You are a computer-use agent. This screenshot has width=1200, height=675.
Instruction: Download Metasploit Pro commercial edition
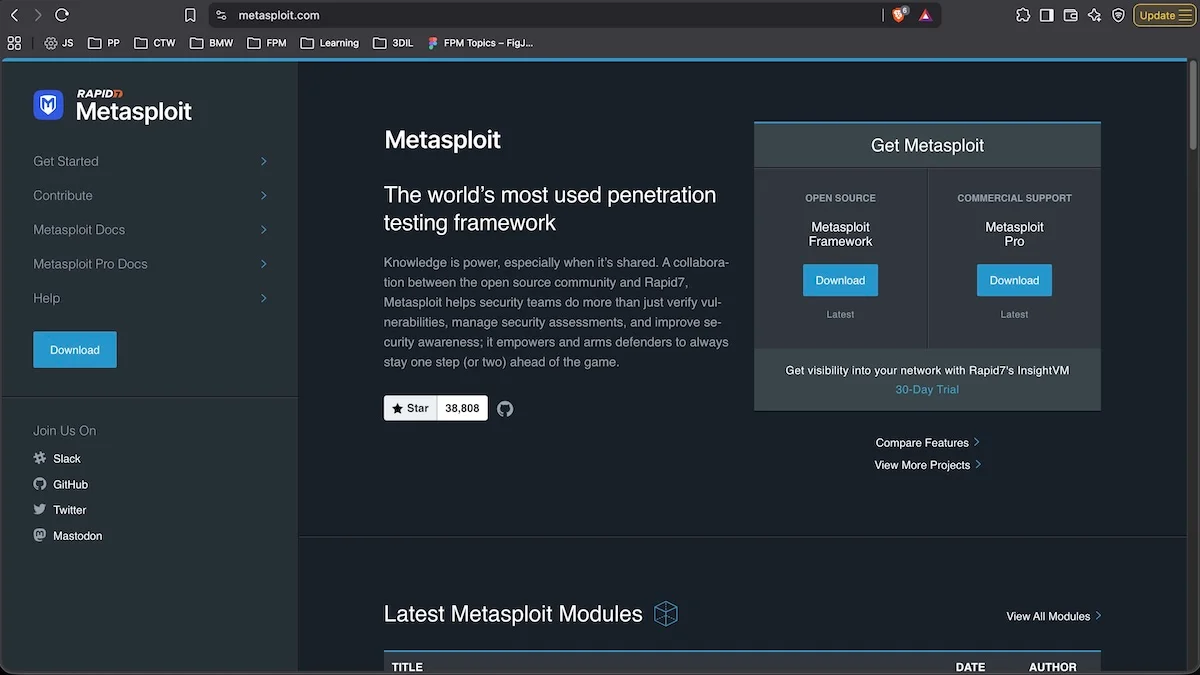click(x=1014, y=280)
